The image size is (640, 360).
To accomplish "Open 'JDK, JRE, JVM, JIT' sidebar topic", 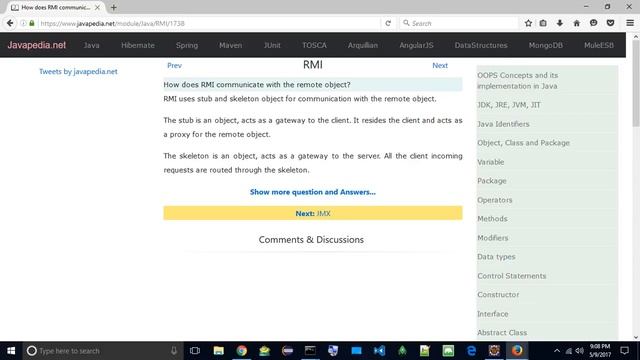I will [x=509, y=105].
